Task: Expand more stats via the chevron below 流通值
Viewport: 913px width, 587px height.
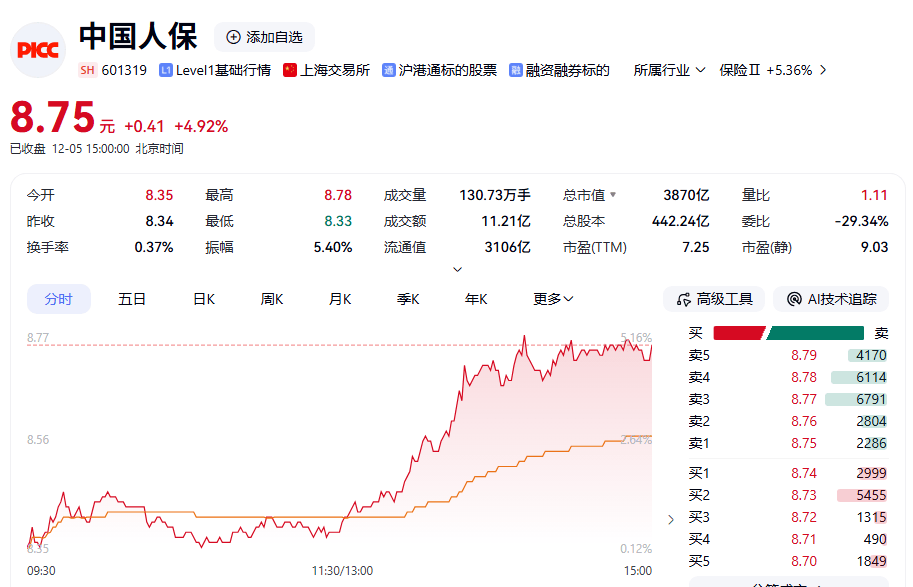Action: 458,269
